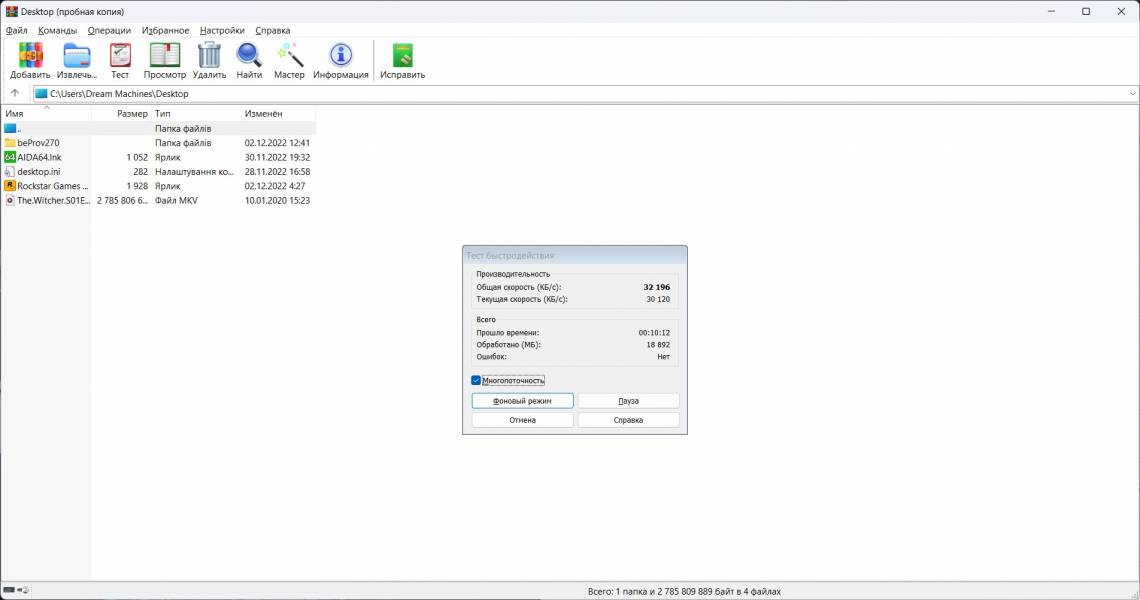Select the AIDA64.lnk shortcut icon
1140x600 pixels.
click(10, 157)
